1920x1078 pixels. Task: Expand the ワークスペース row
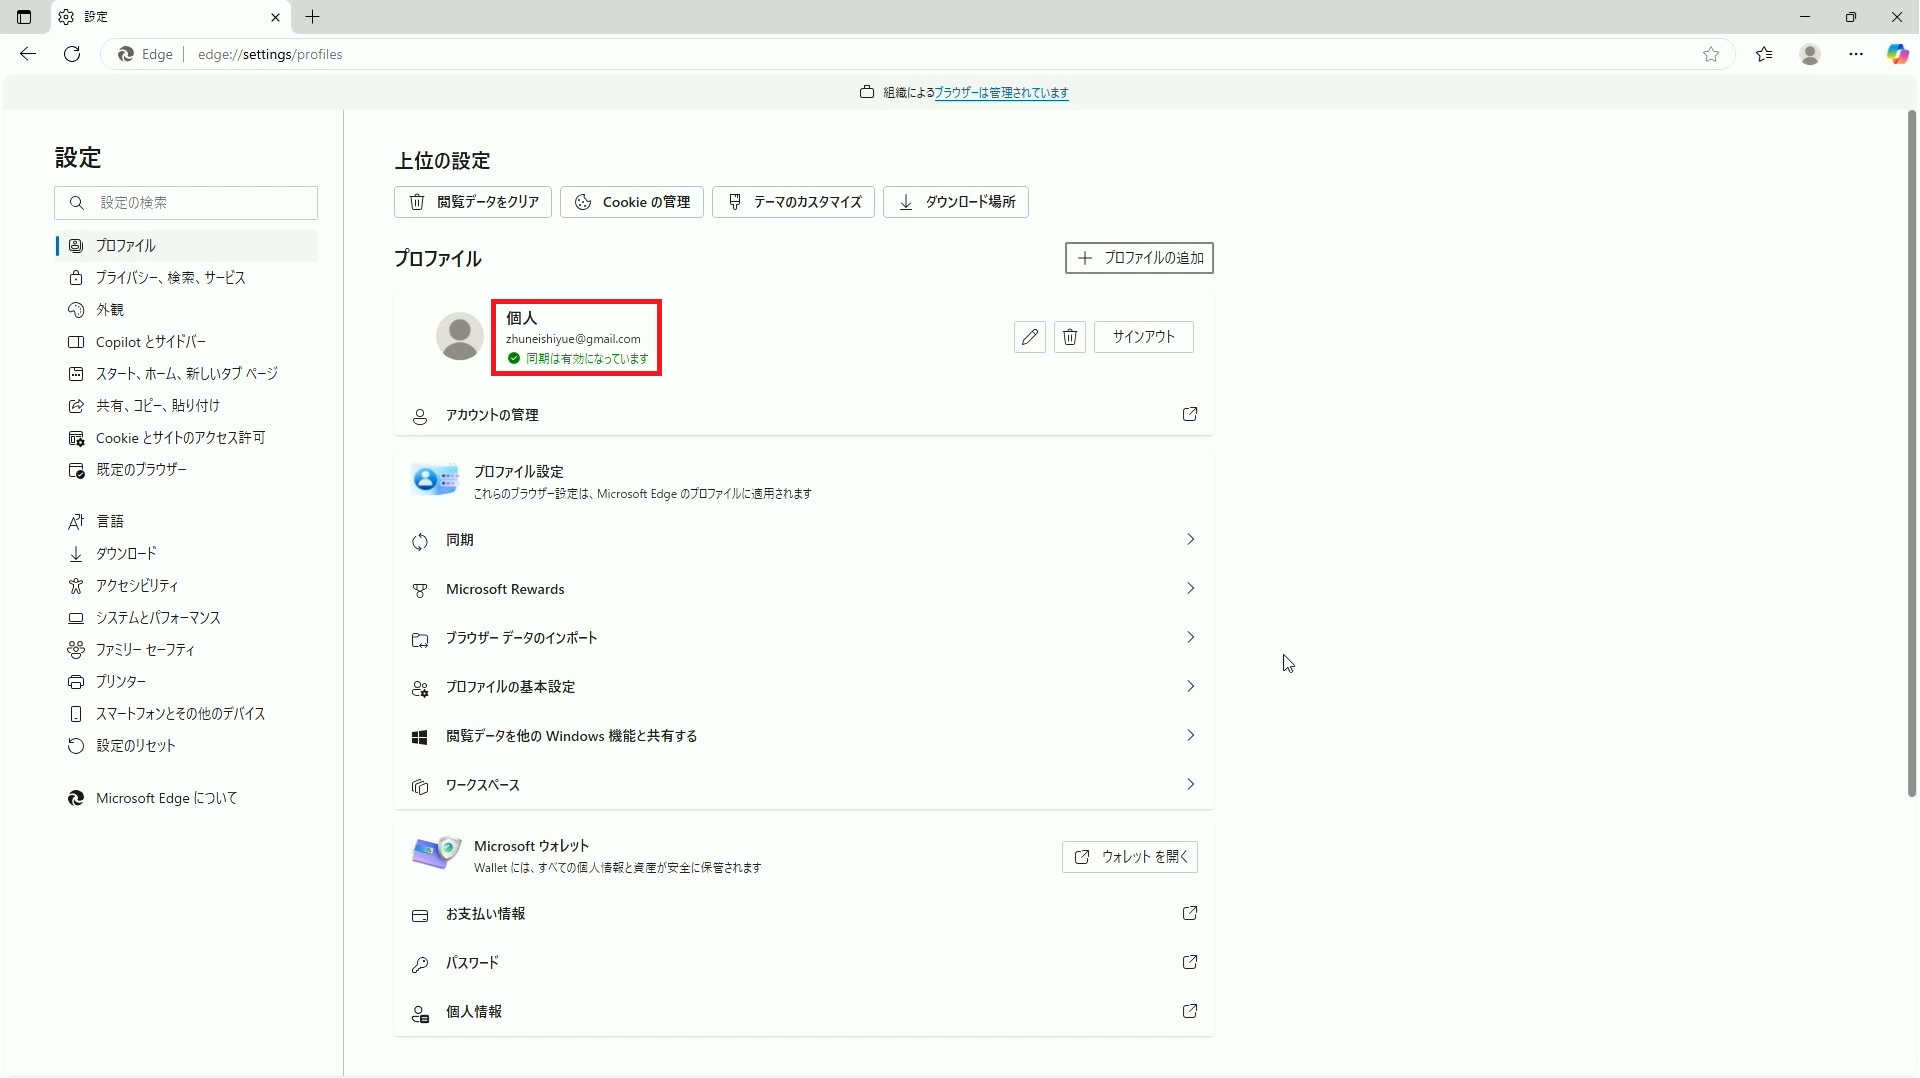click(x=803, y=785)
